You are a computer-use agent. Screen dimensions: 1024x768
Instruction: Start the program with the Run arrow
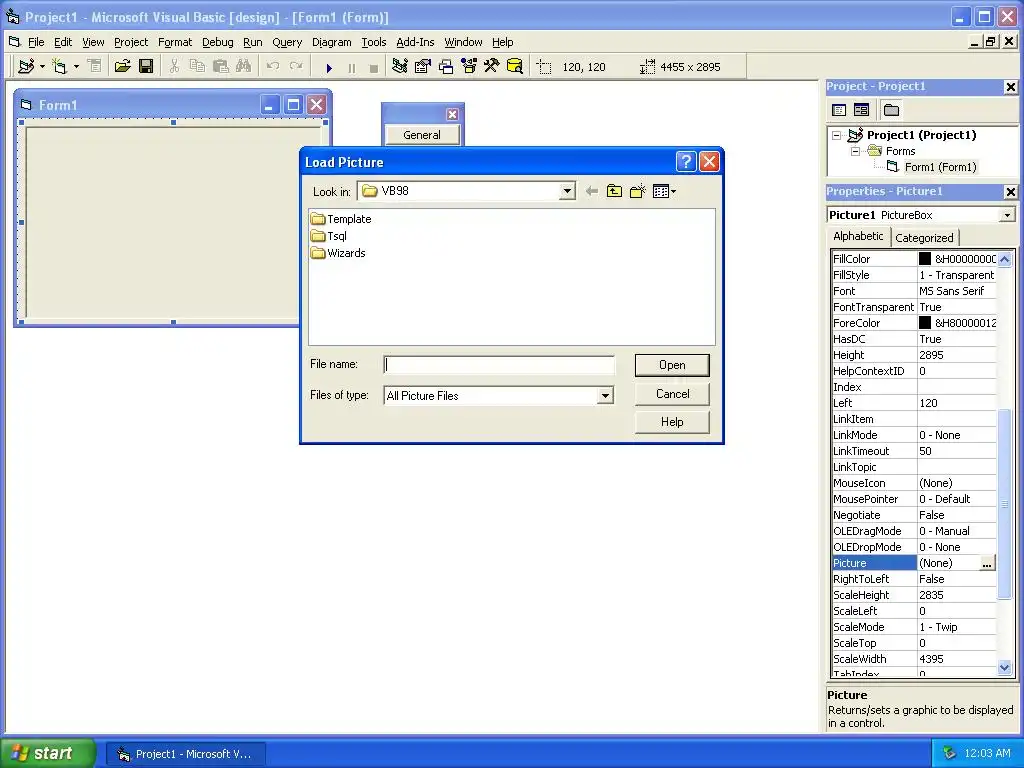pyautogui.click(x=329, y=67)
